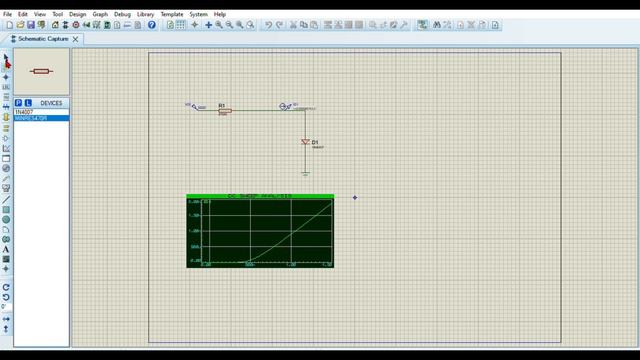Click the false origin toolbar icon
The height and width of the screenshot is (360, 640).
click(x=195, y=25)
